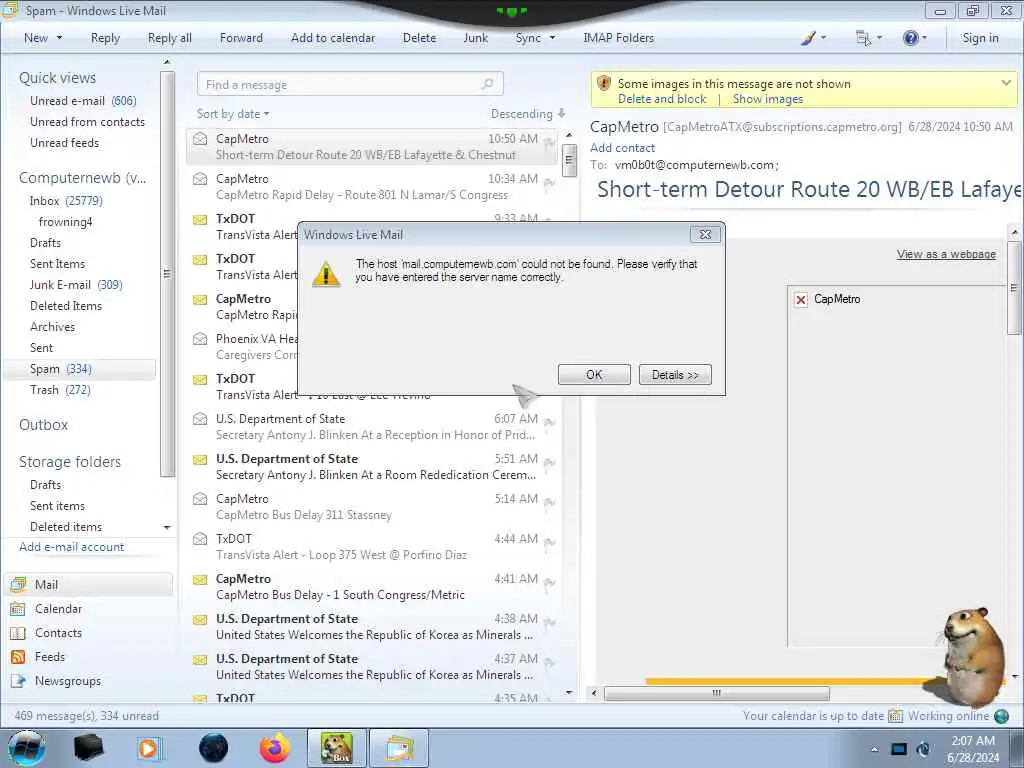Image resolution: width=1024 pixels, height=768 pixels.
Task: Click OK in the error dialog
Action: (x=594, y=375)
